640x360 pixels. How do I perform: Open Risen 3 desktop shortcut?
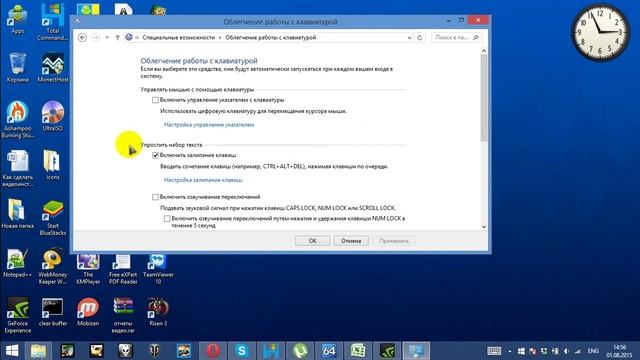pyautogui.click(x=158, y=312)
